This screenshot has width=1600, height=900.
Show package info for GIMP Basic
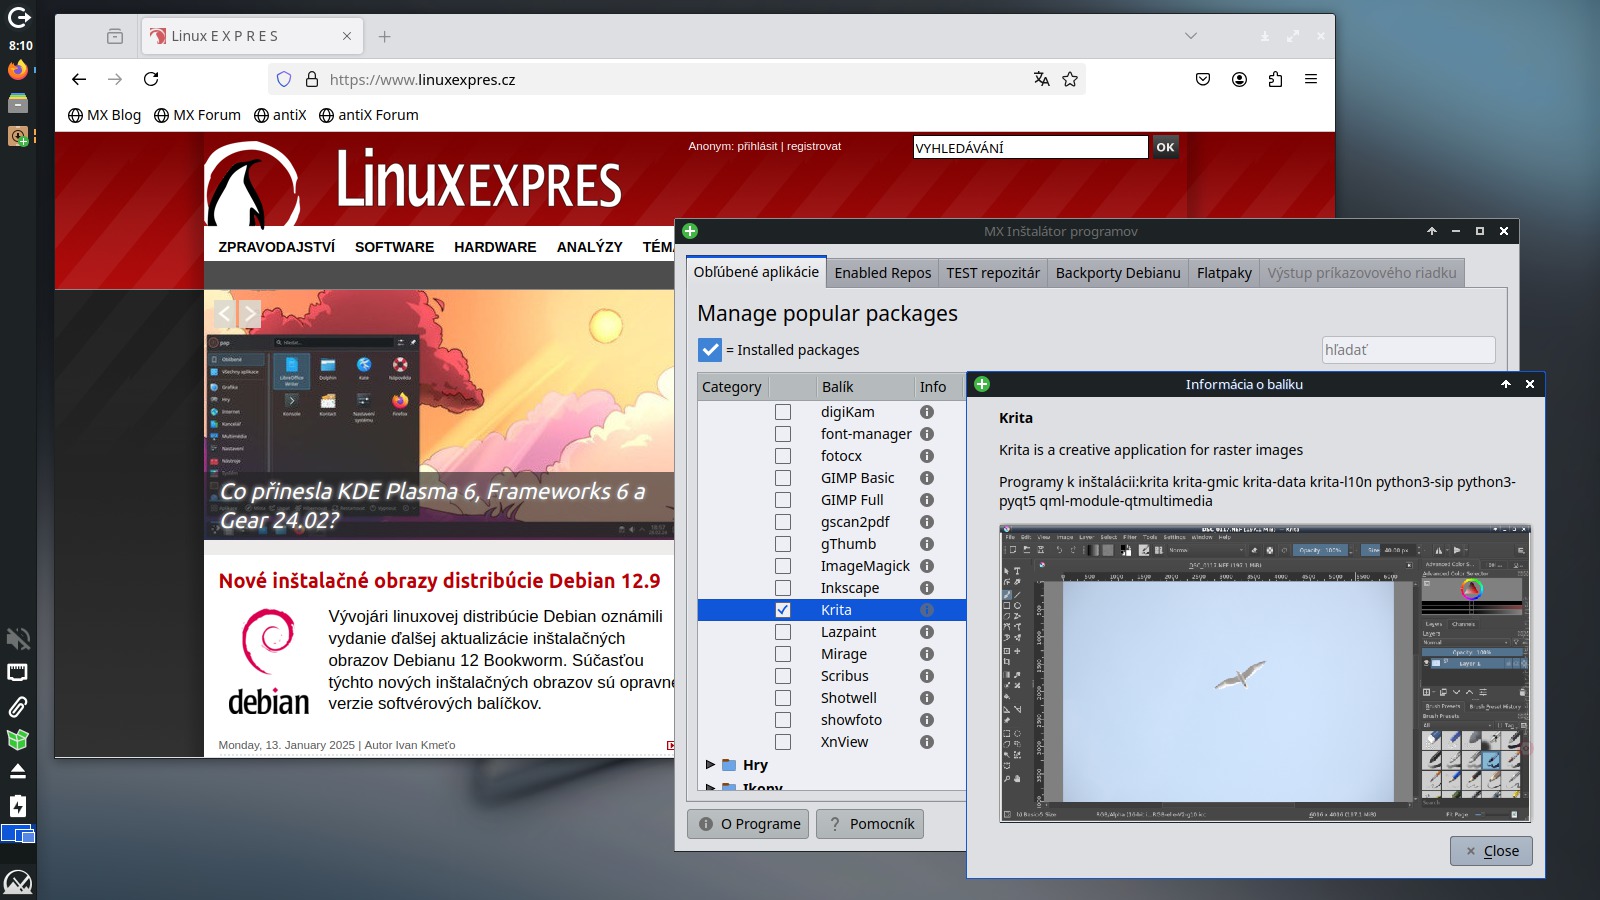927,478
